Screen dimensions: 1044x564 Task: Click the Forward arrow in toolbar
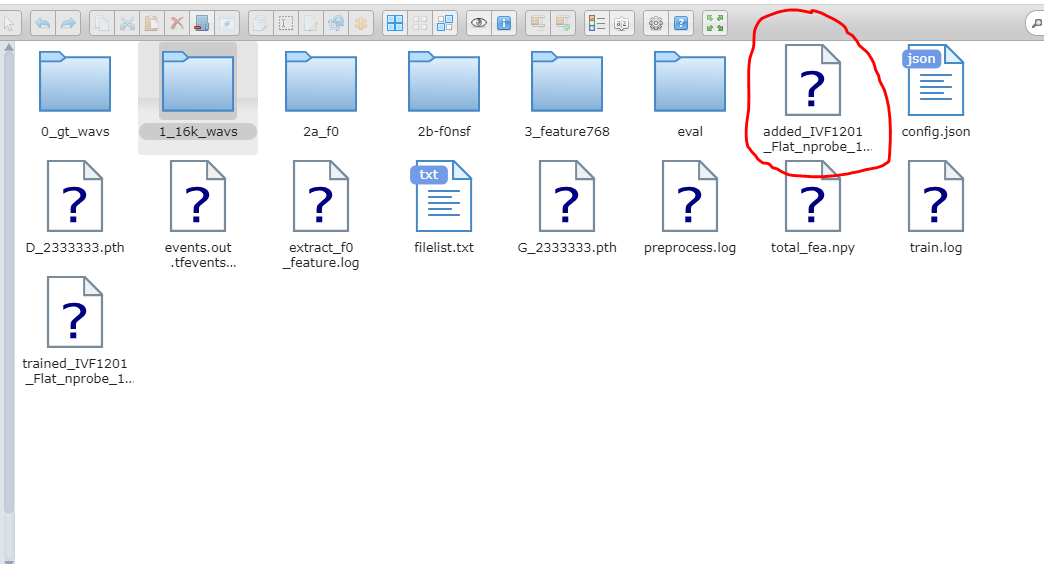tap(67, 23)
